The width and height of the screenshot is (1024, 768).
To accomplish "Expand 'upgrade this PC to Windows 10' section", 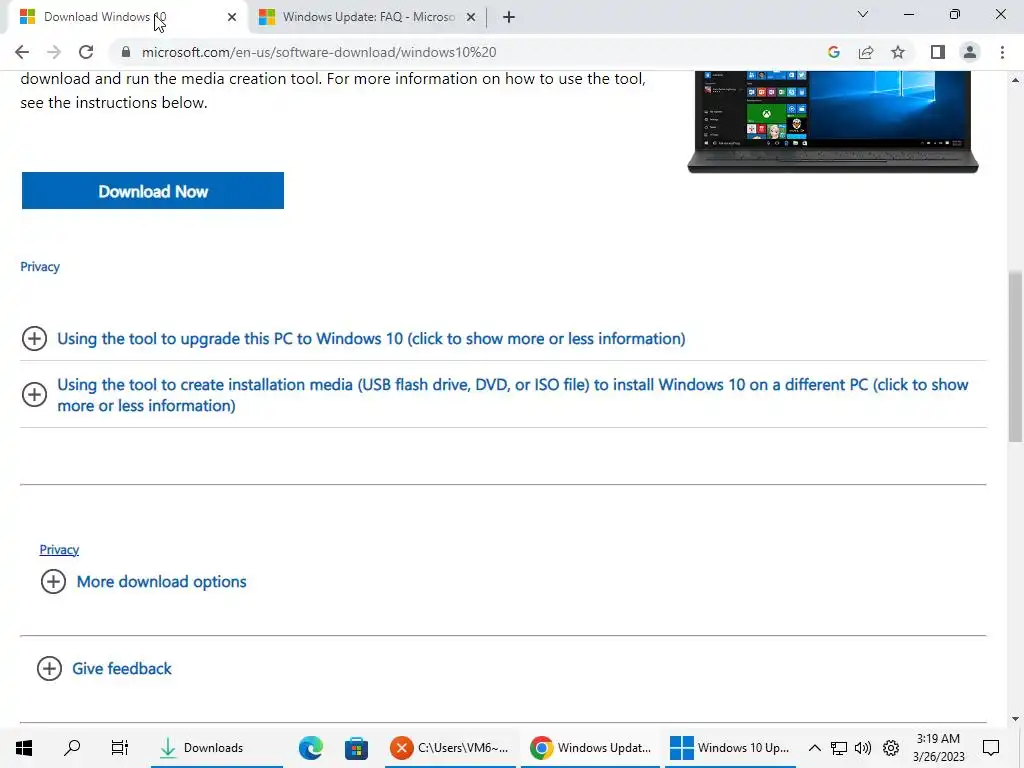I will click(34, 339).
